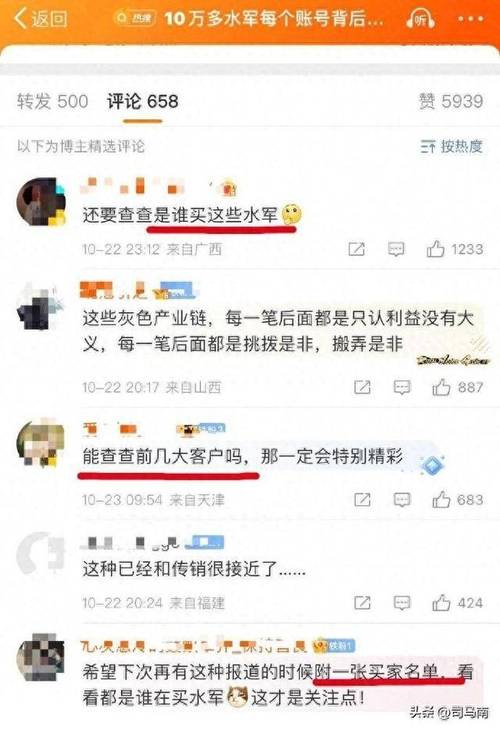Open the search pill in title bar
The image size is (500, 730).
[x=135, y=18]
